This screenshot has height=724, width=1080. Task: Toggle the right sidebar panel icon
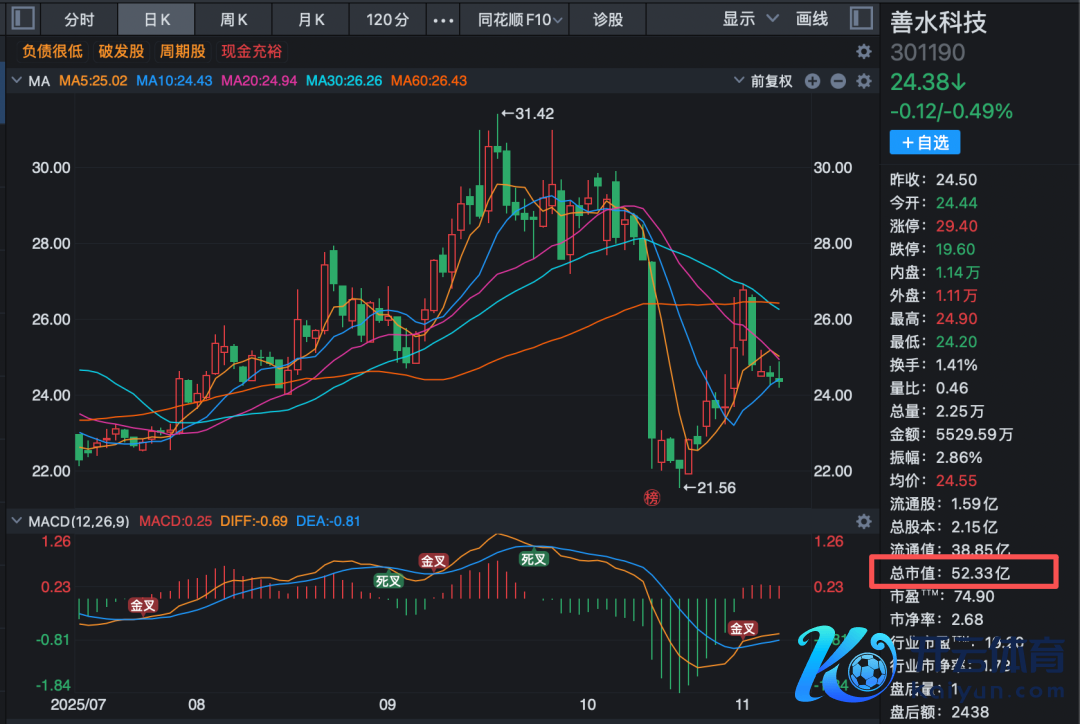(860, 18)
